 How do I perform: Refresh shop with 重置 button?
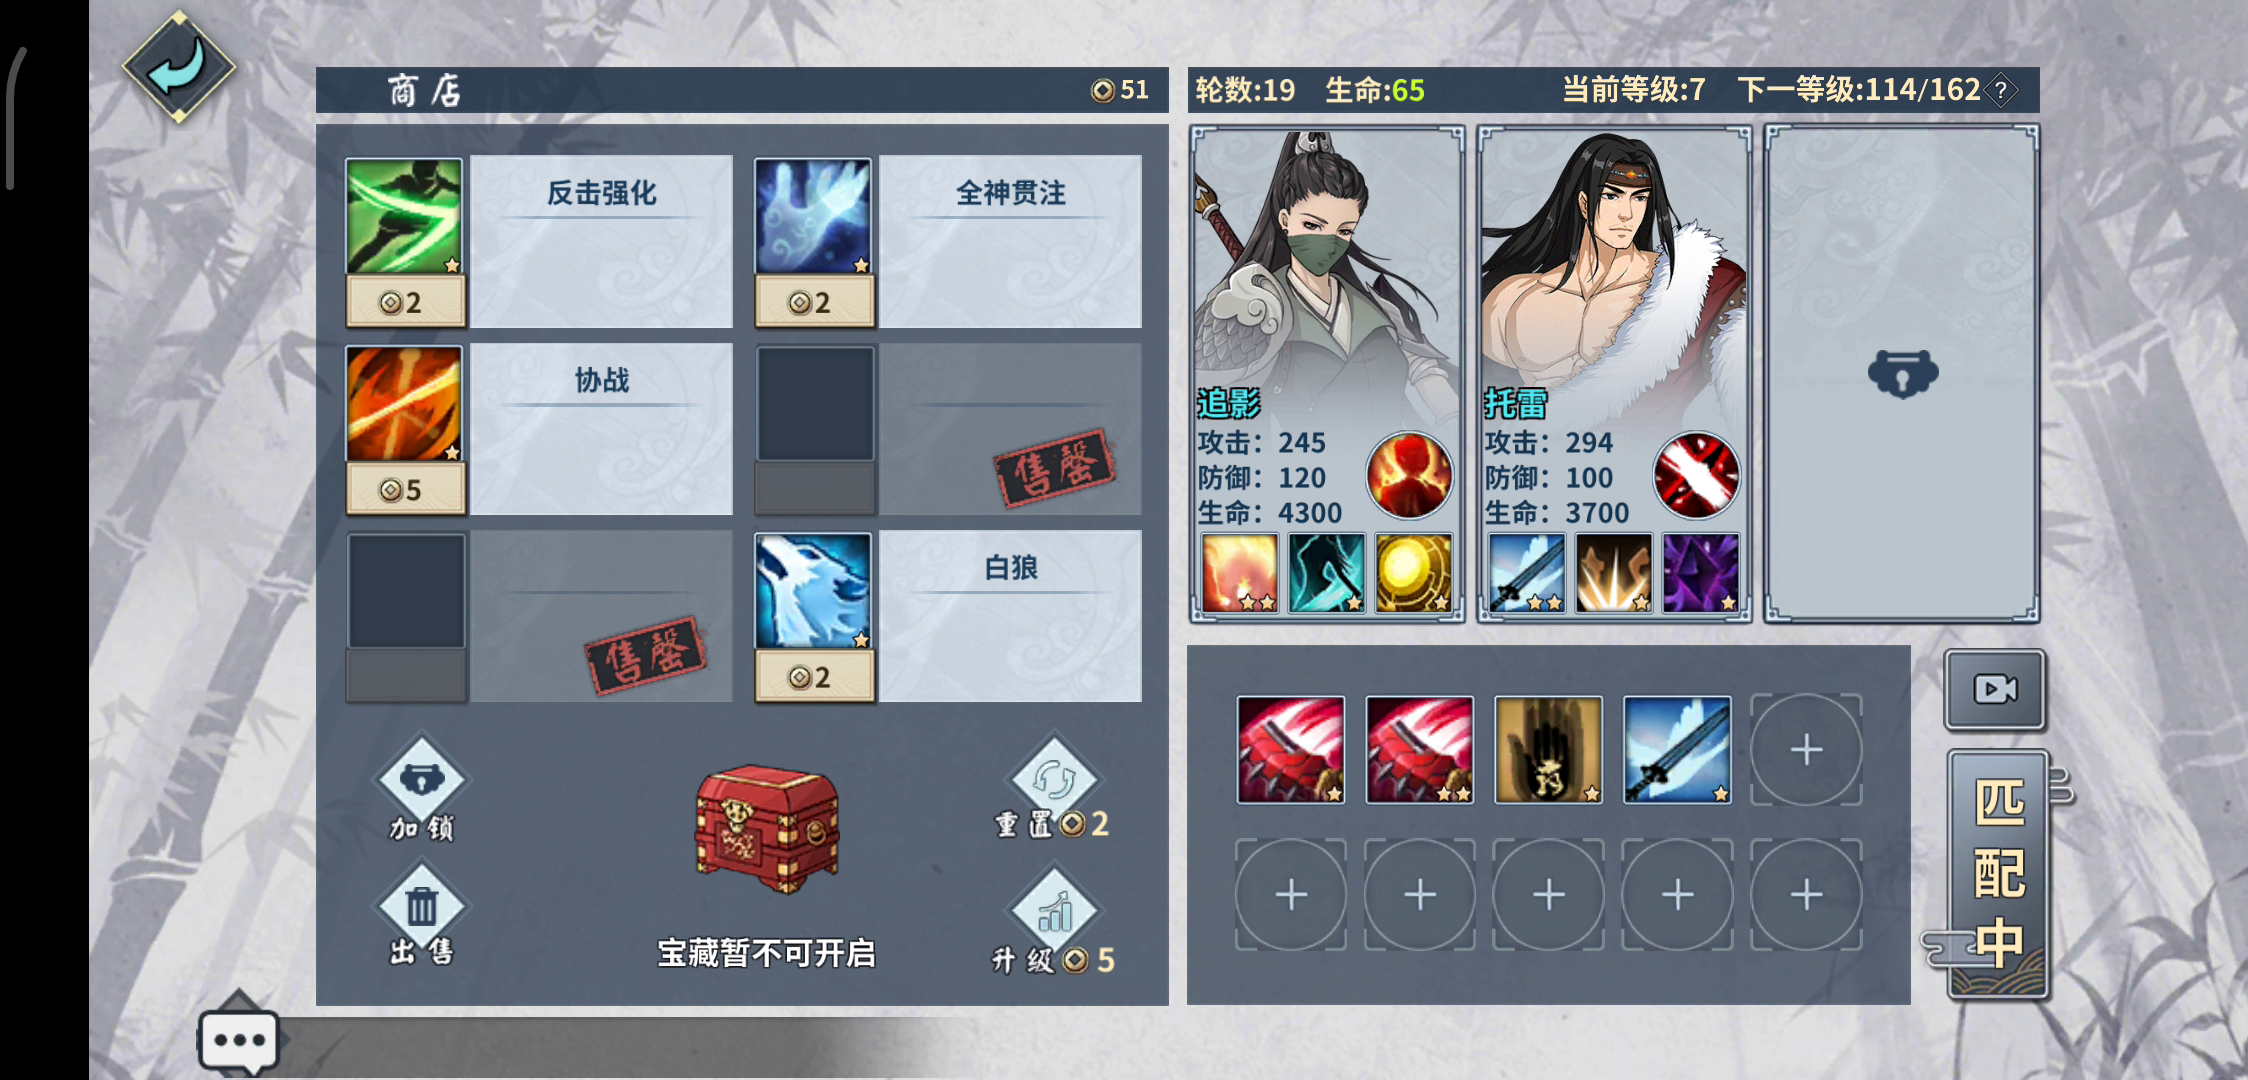pyautogui.click(x=1052, y=790)
